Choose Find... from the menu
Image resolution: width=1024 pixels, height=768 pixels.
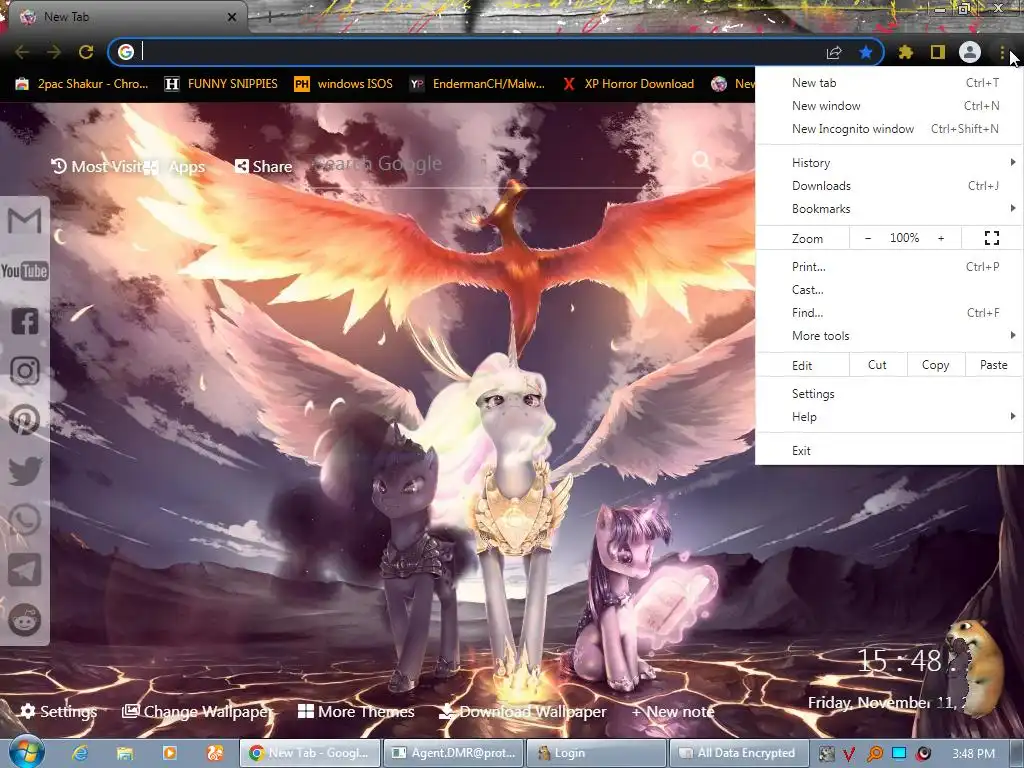[x=889, y=313]
